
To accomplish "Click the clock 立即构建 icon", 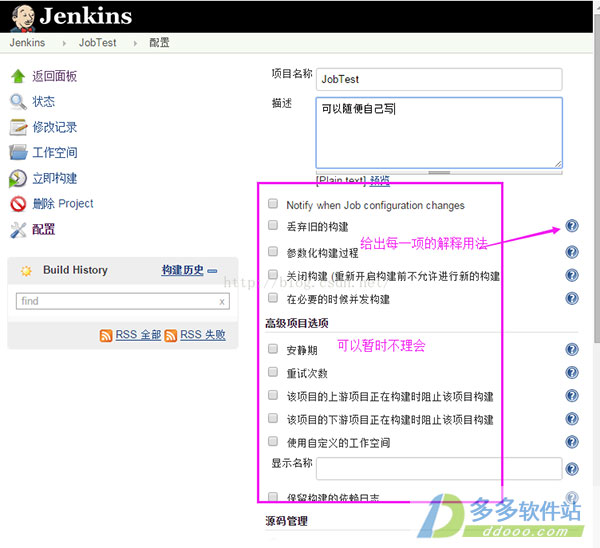I will pos(18,178).
